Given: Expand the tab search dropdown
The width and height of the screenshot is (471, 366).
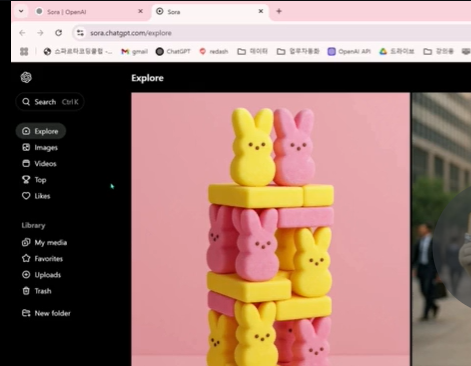Looking at the screenshot, I should tap(21, 11).
